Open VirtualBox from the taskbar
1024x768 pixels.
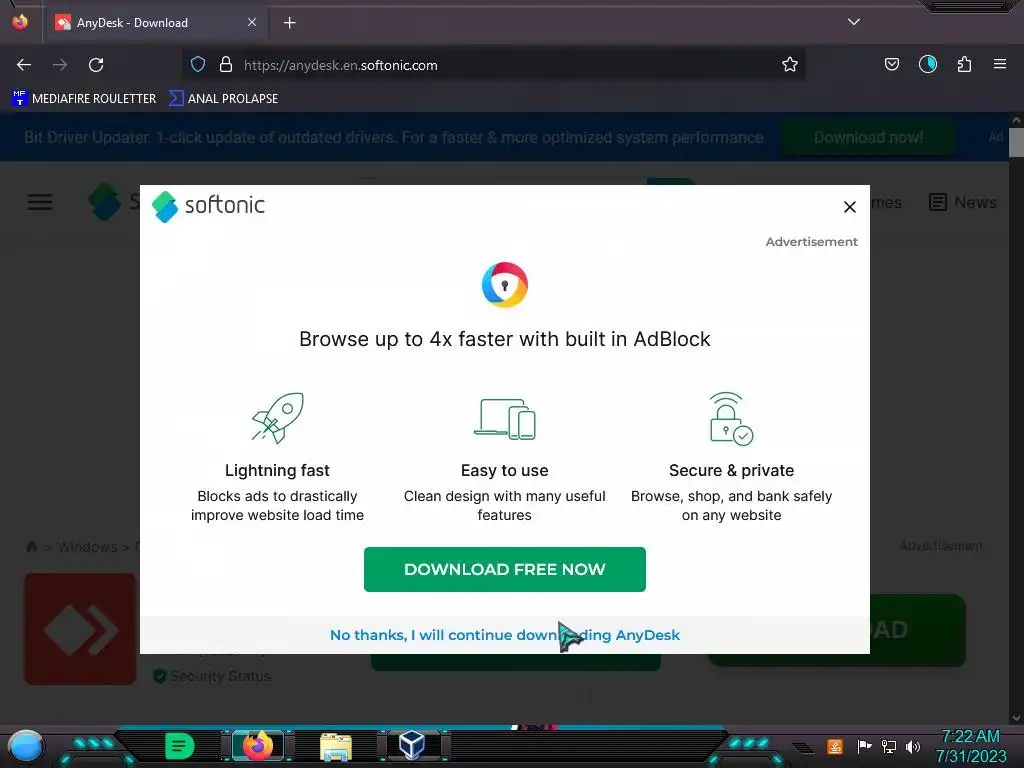[412, 746]
